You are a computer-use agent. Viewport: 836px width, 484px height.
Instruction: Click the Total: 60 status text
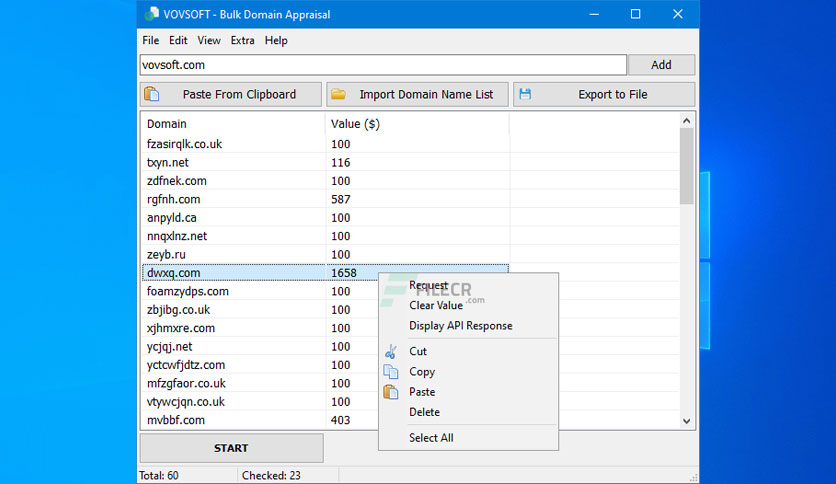click(x=159, y=475)
